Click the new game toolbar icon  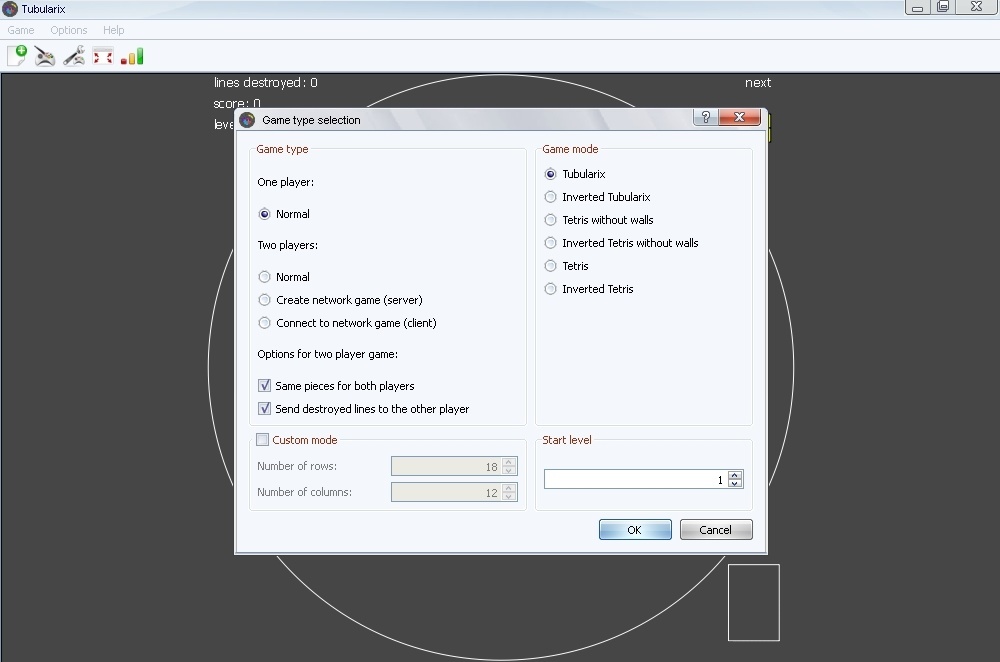(17, 56)
